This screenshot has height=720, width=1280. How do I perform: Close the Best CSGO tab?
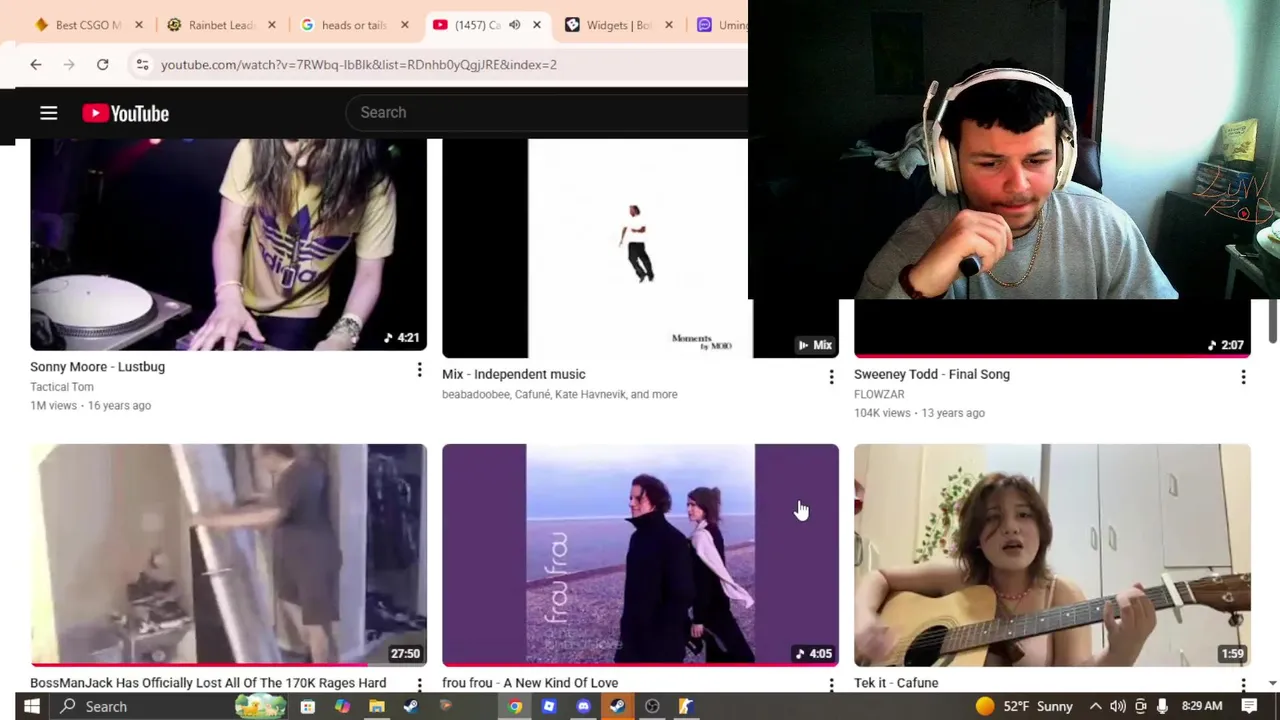coord(139,25)
